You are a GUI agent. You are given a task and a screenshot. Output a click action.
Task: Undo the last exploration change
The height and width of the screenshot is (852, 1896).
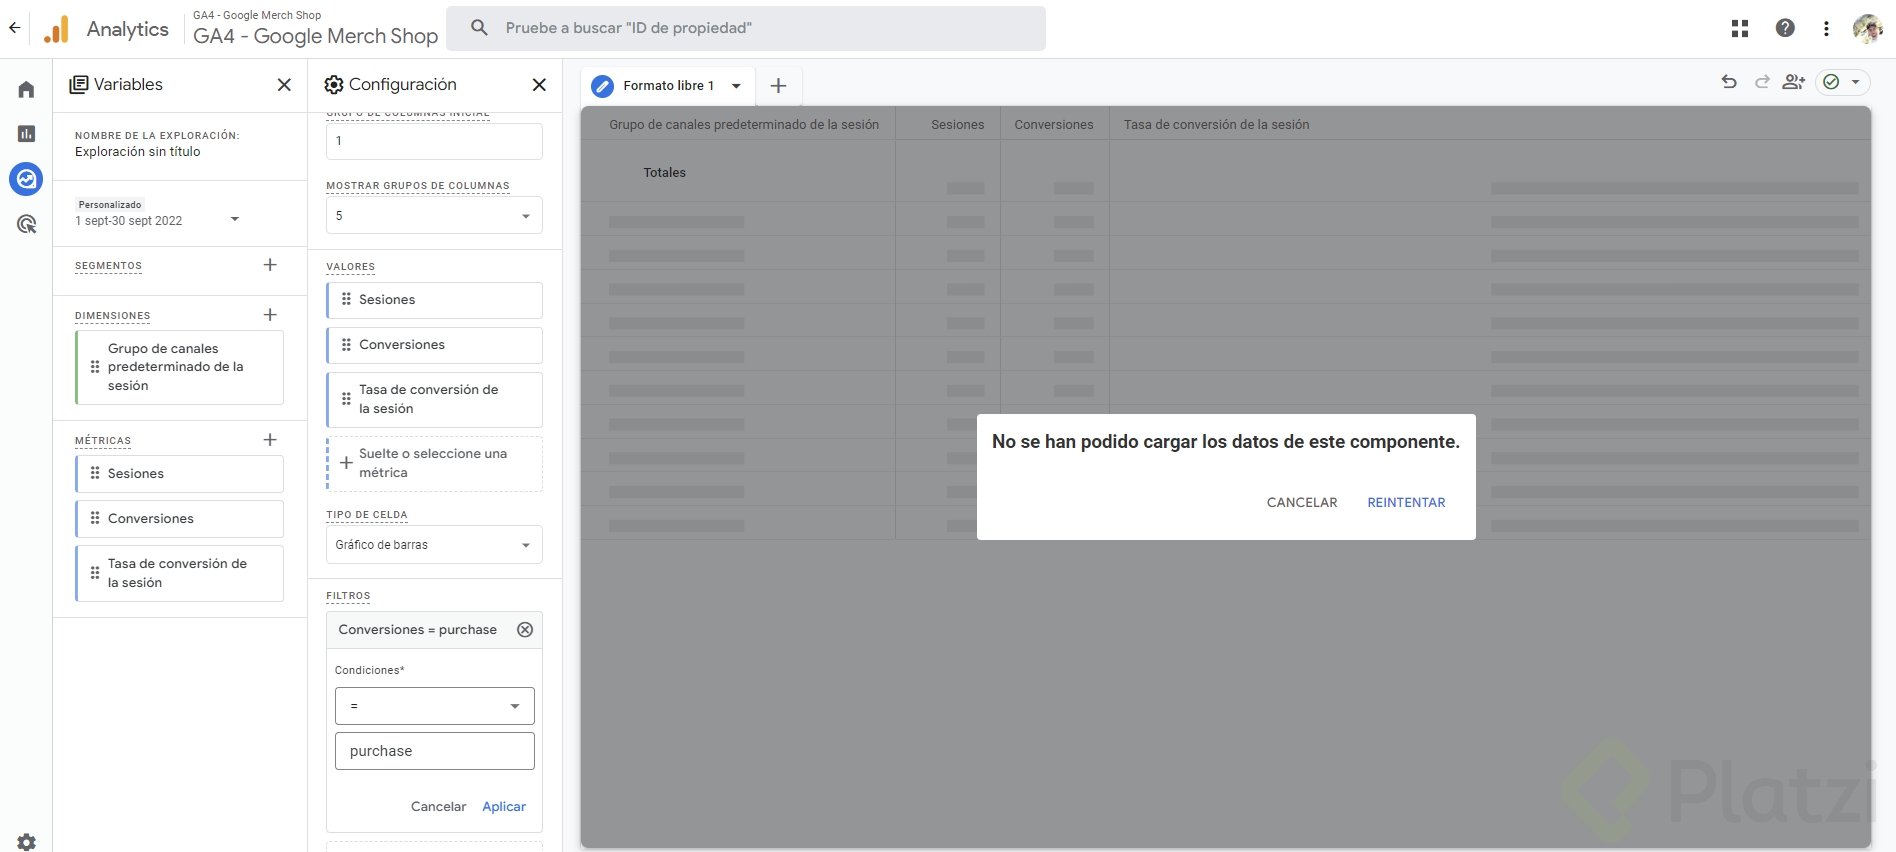[1729, 82]
